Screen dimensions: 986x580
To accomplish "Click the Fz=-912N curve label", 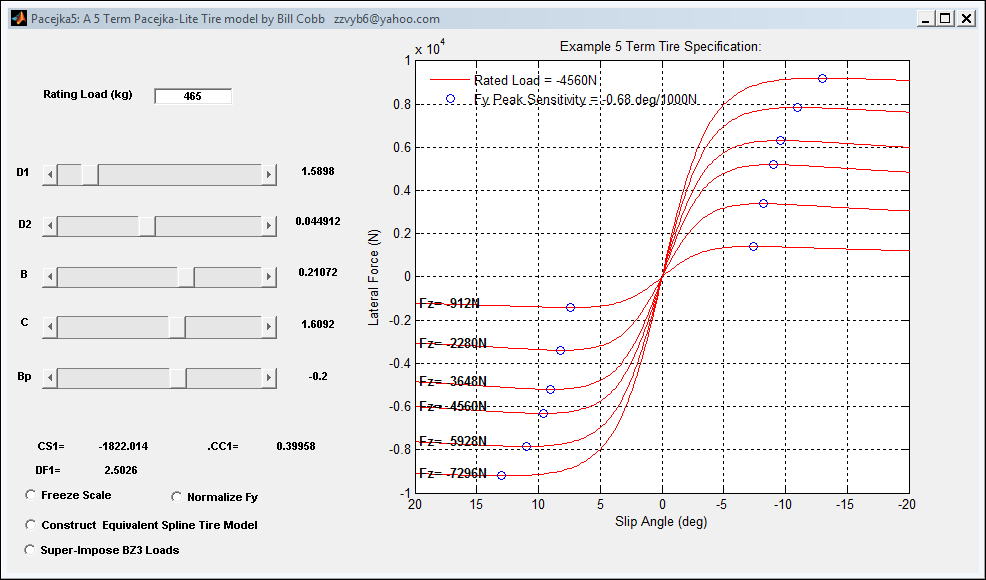I will [x=450, y=303].
